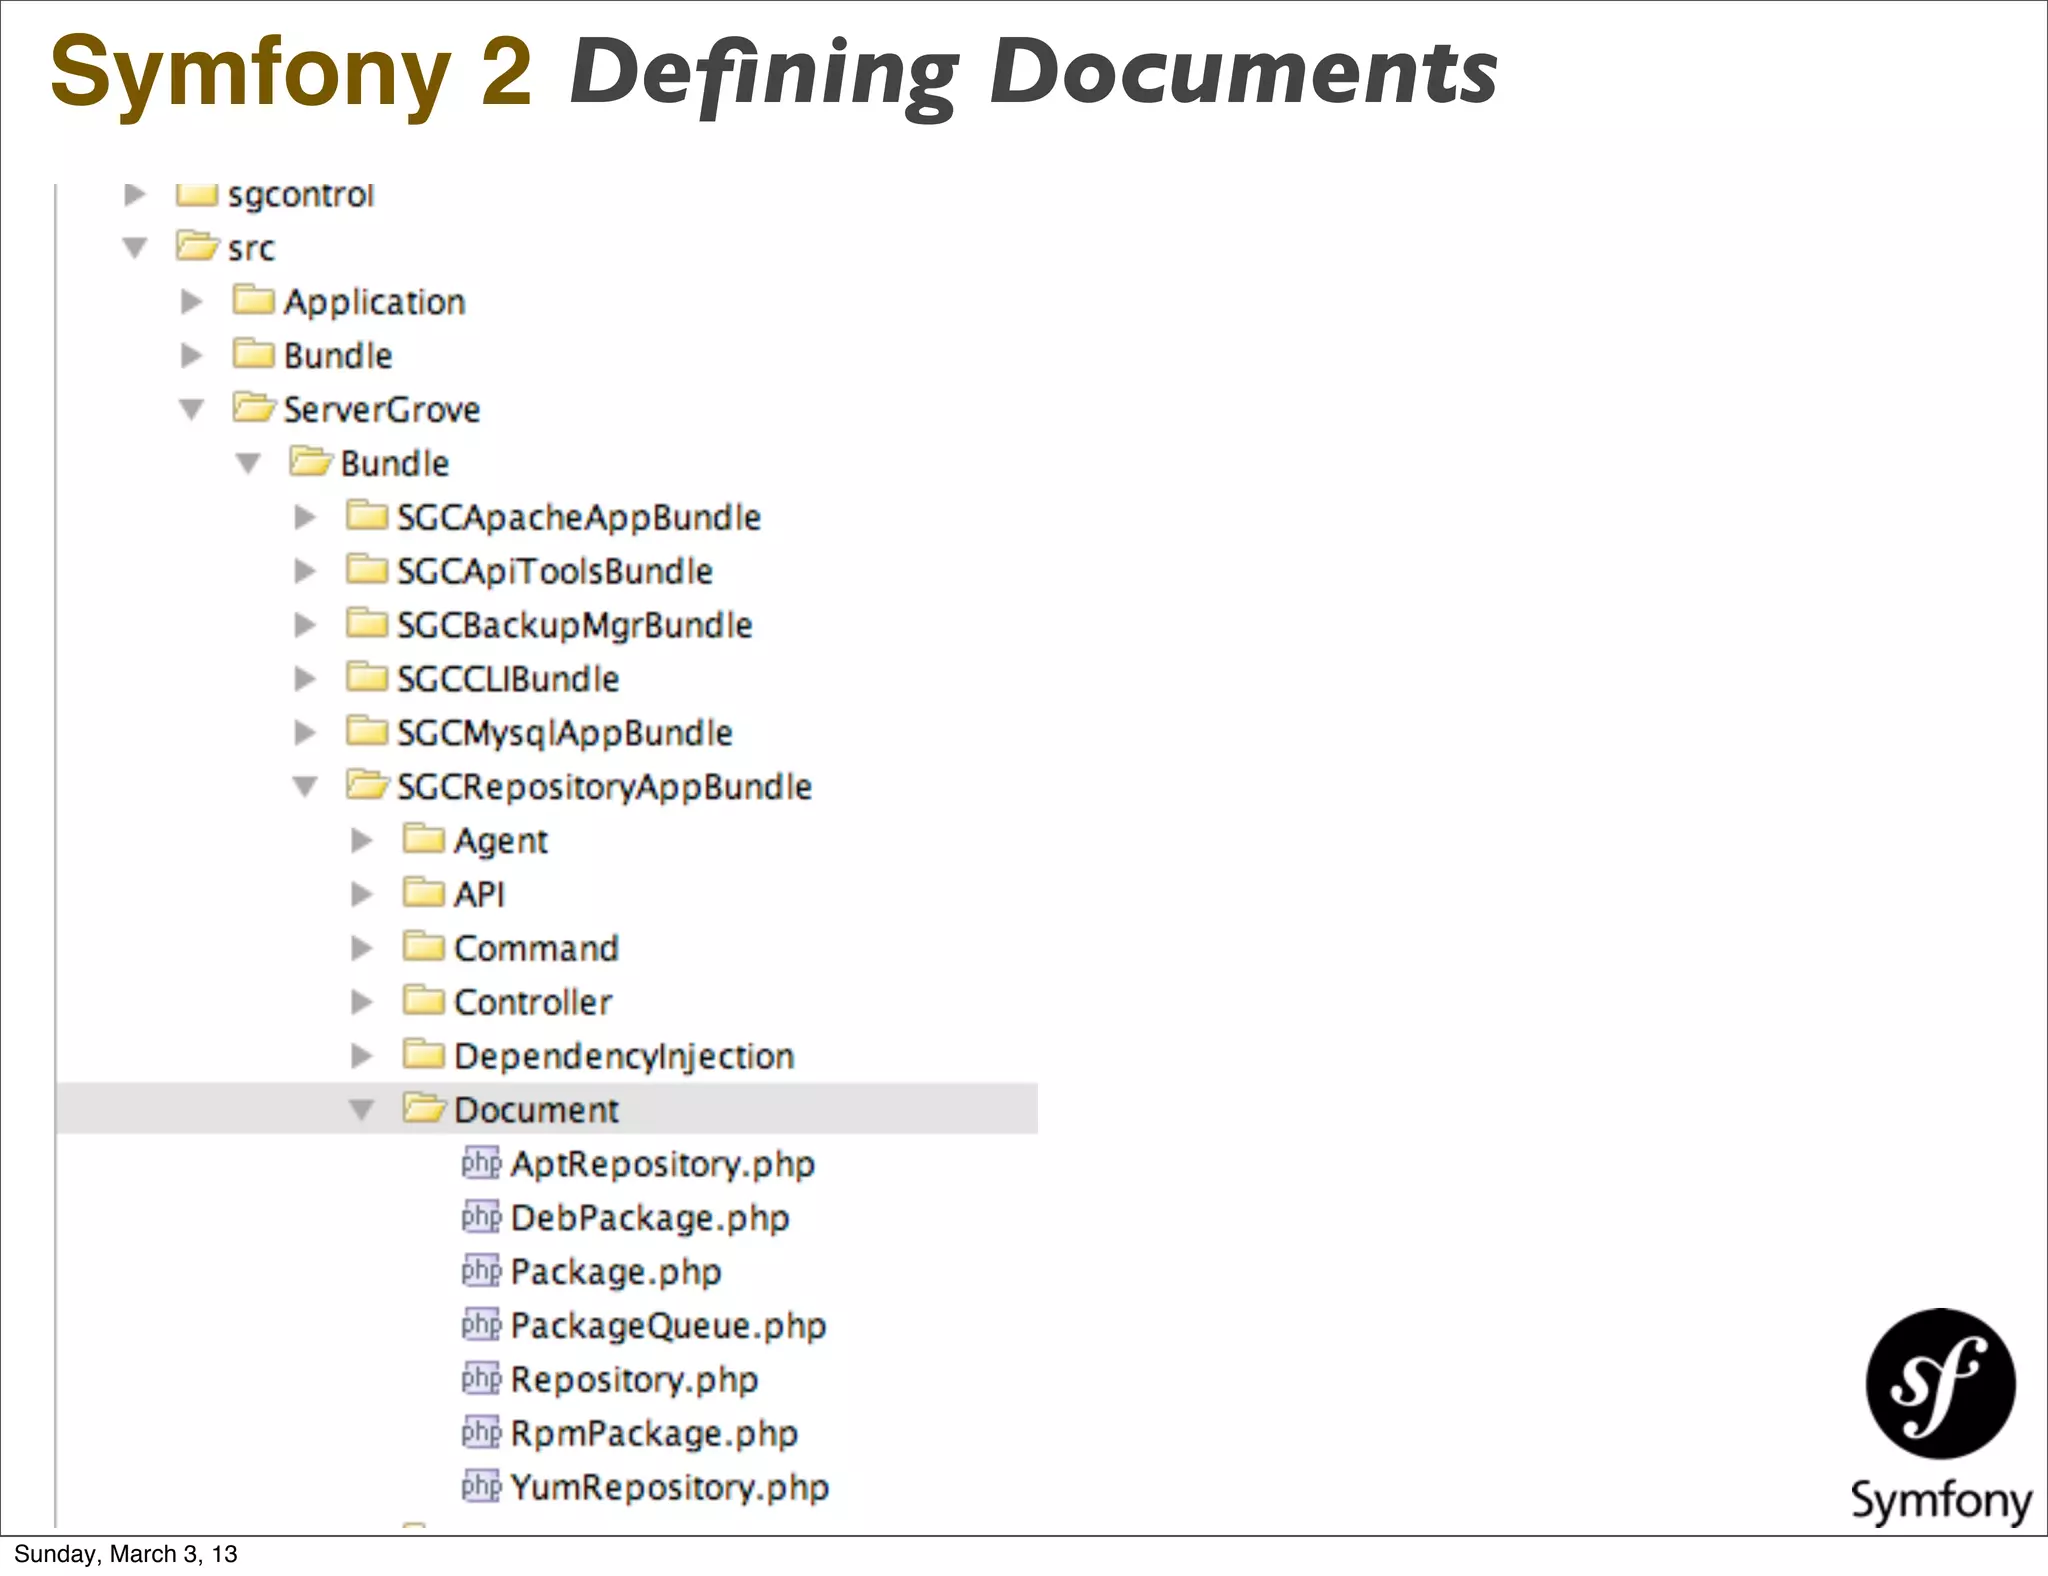Click the Controller folder icon
This screenshot has height=1576, width=2048.
pyautogui.click(x=424, y=999)
